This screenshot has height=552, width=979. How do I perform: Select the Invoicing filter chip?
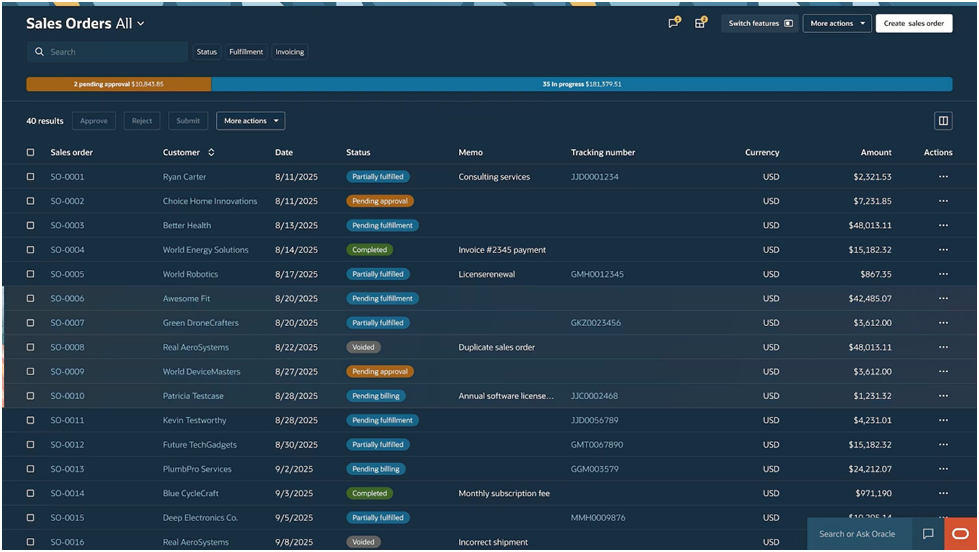point(289,52)
